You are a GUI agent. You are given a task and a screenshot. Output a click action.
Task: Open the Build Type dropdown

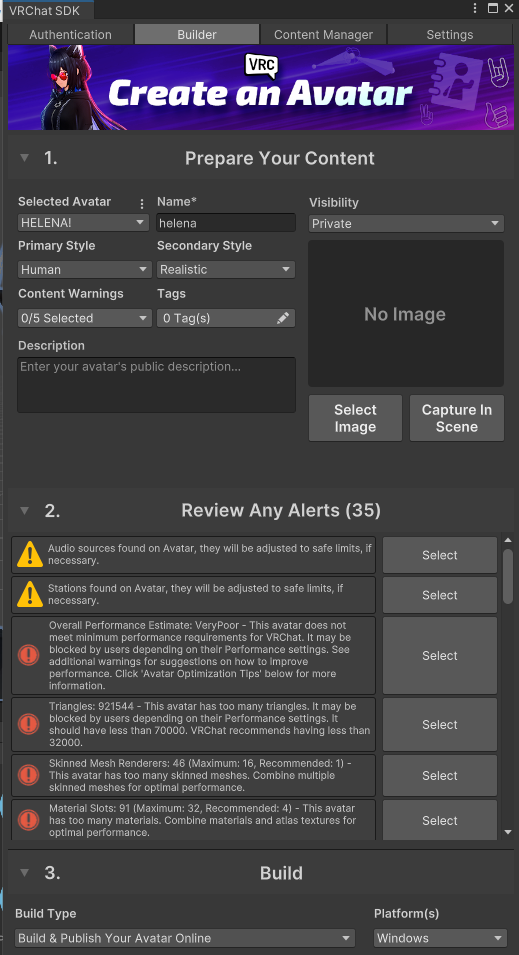[185, 938]
